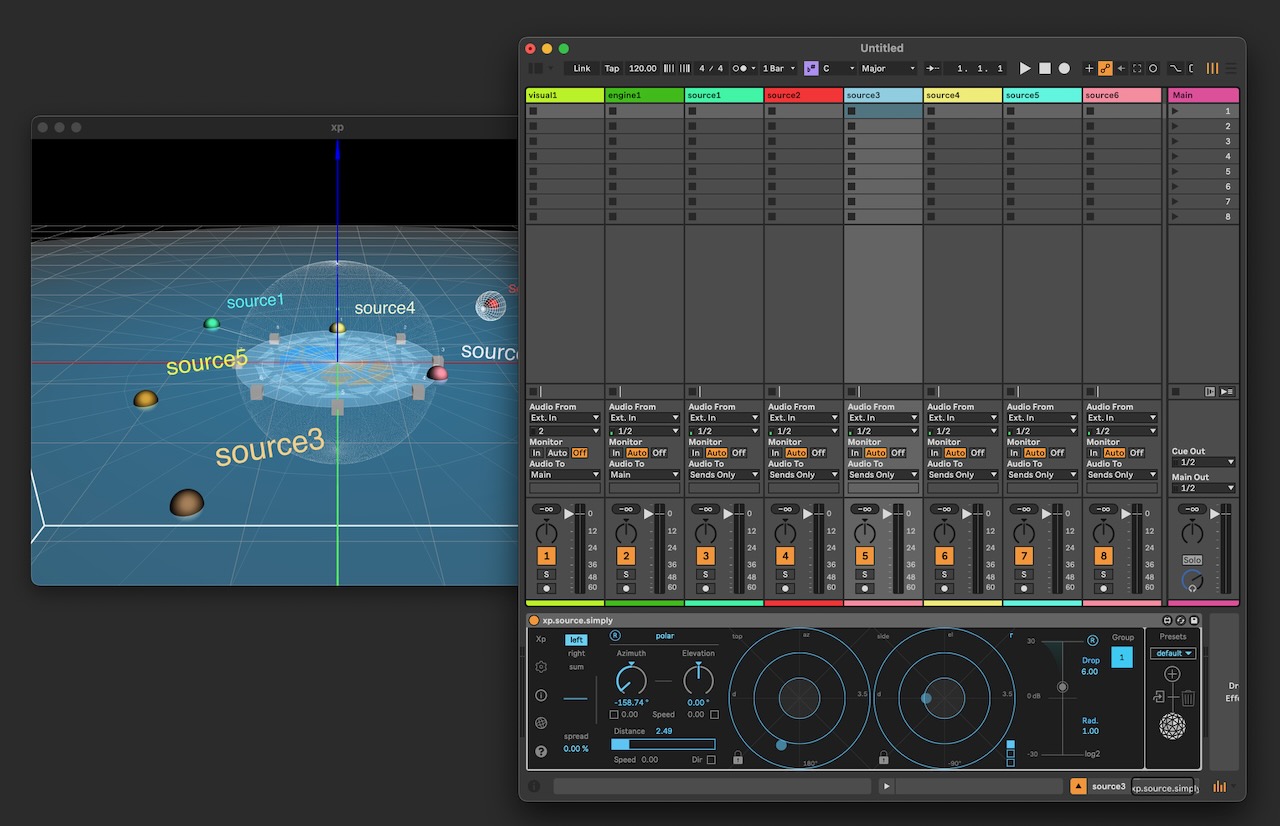1280x826 pixels.
Task: Click the R reset icon above Drop
Action: [x=1092, y=640]
